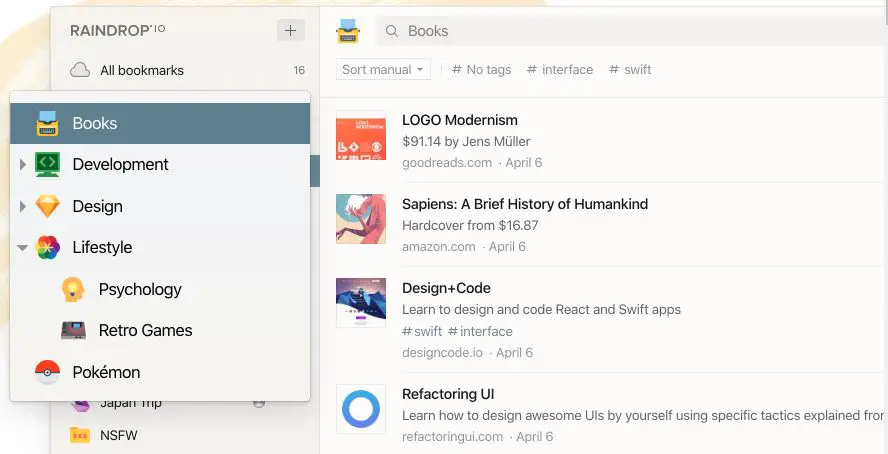Viewport: 888px width, 454px height.
Task: Collapse the Lifestyle collection
Action: [x=23, y=247]
